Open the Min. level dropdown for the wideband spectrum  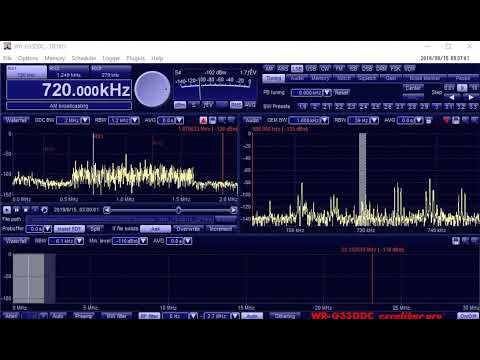[x=144, y=241]
